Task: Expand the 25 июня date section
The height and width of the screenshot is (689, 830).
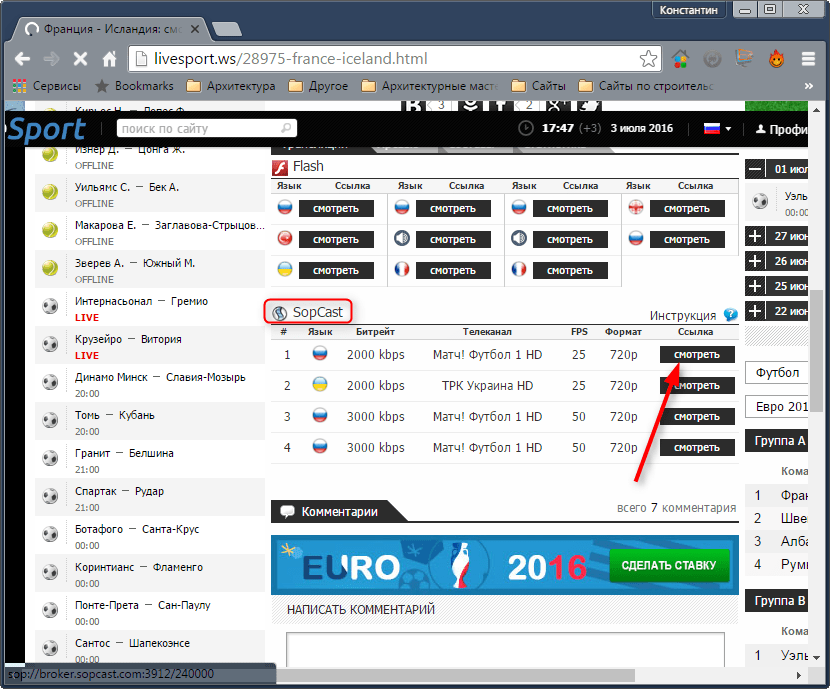Action: [x=755, y=286]
